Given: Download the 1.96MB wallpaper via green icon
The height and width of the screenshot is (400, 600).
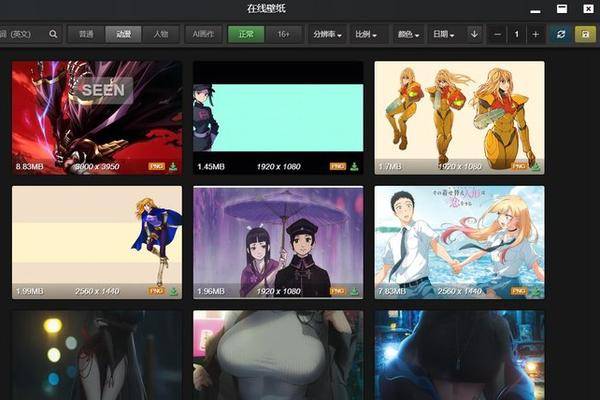Looking at the screenshot, I should 354,291.
